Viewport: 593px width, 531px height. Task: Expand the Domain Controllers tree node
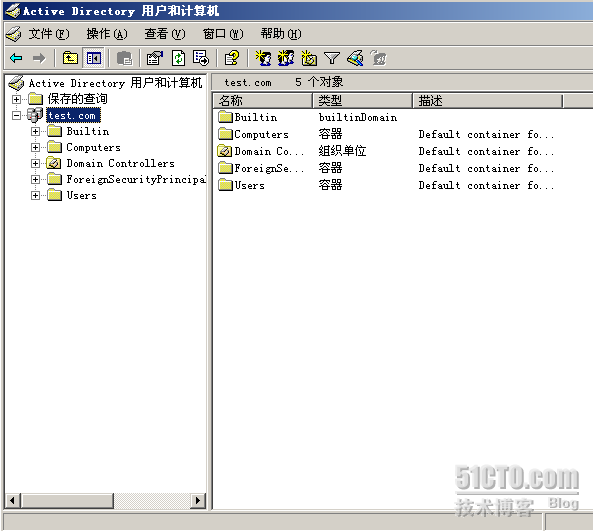click(x=36, y=163)
